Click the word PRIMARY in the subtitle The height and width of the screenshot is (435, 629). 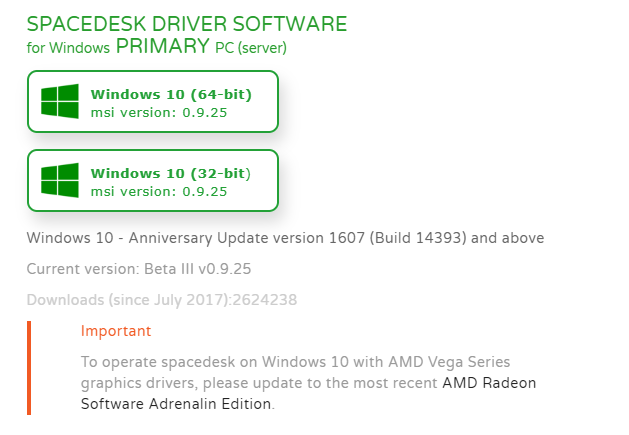coord(162,45)
